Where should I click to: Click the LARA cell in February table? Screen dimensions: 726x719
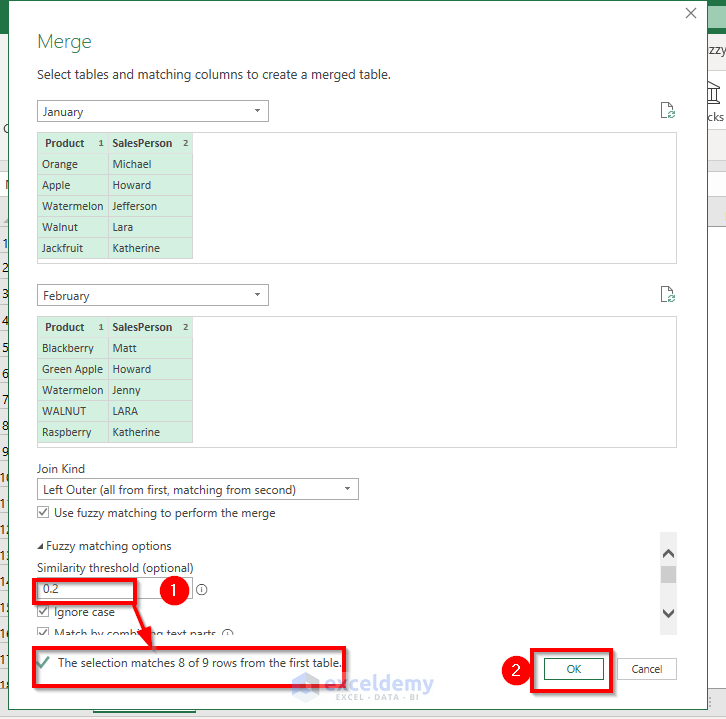pos(150,411)
